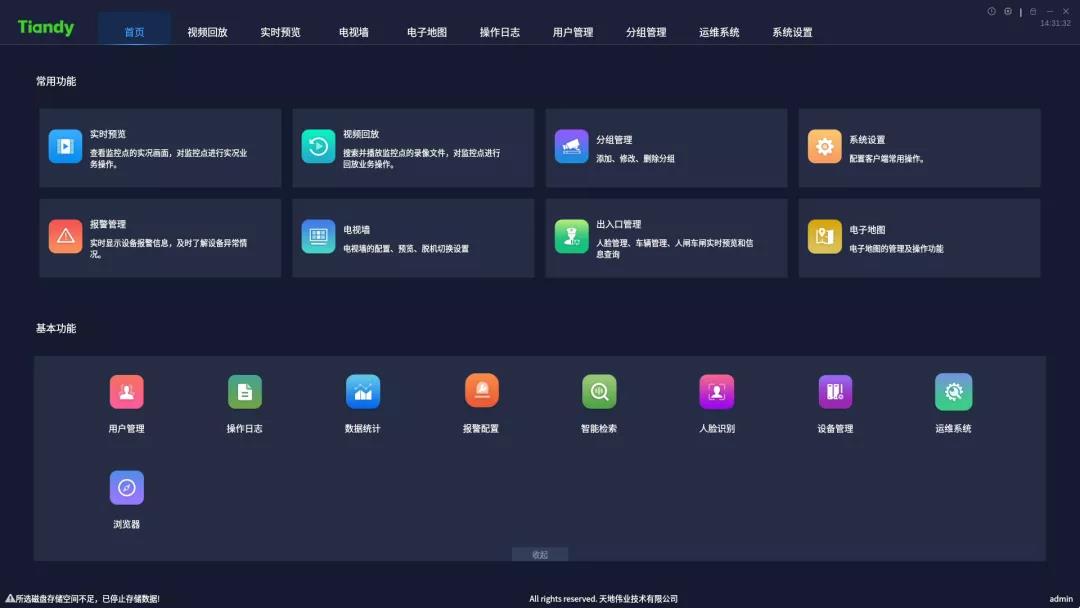Click the 运维系统 (Maintenance System) gear icon
Screen dimensions: 1080x608
(953, 391)
